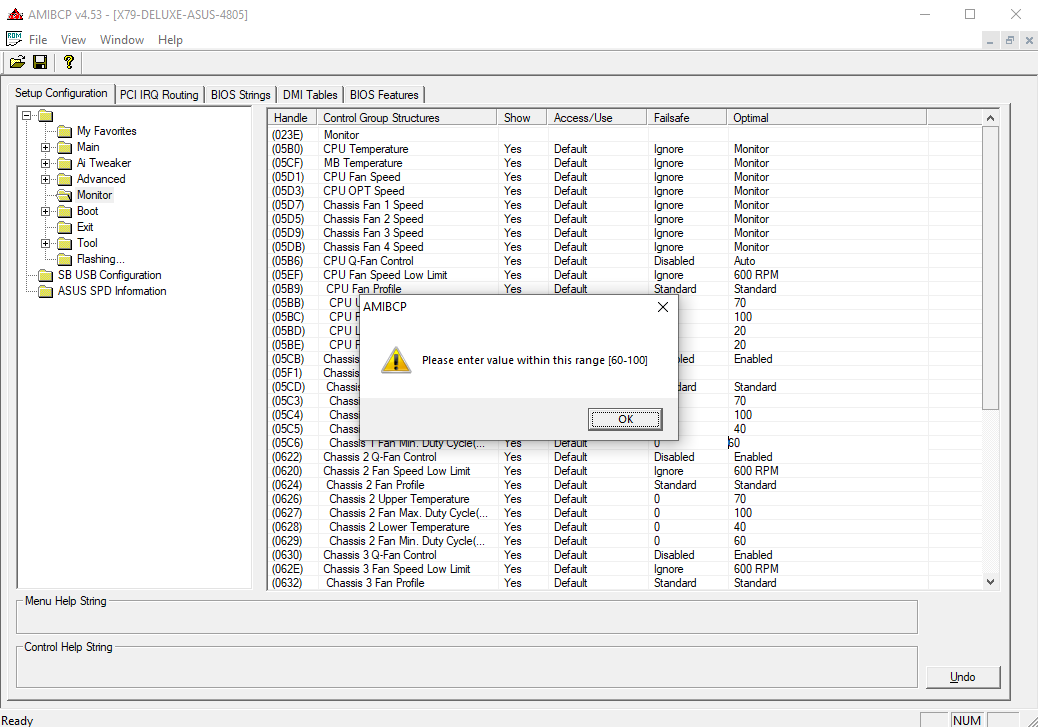
Task: Click the yellow warning icon in dialog
Action: [396, 360]
